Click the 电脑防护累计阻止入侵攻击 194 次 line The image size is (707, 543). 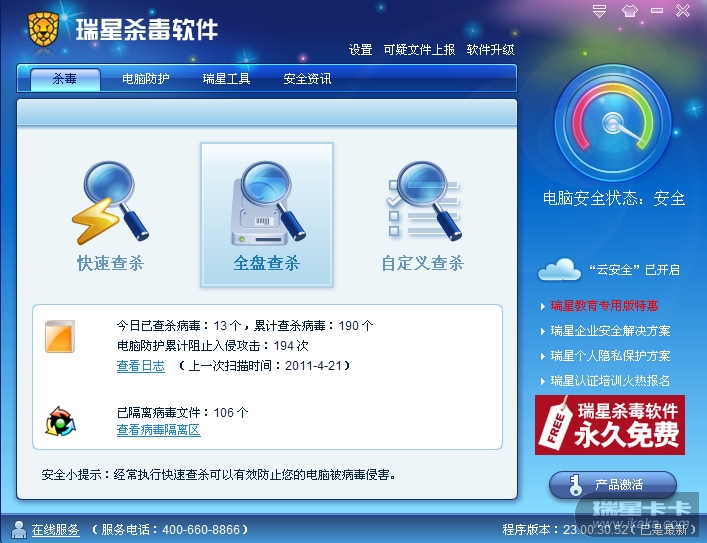[x=212, y=346]
